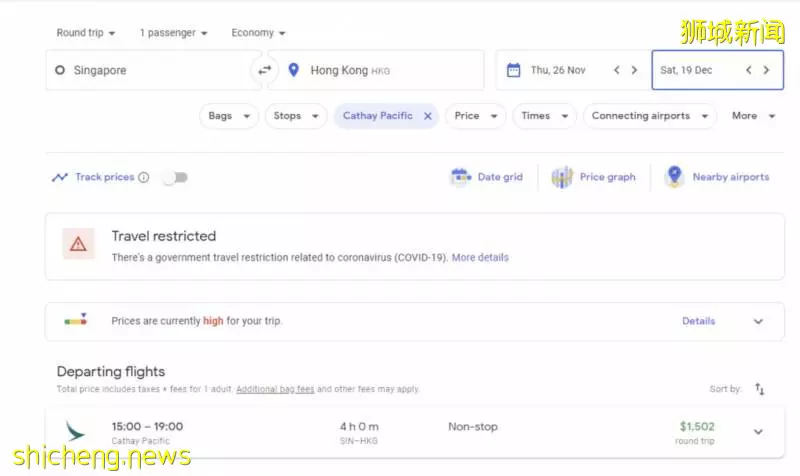Open the 1 passenger dropdown
800x476 pixels.
click(x=173, y=33)
